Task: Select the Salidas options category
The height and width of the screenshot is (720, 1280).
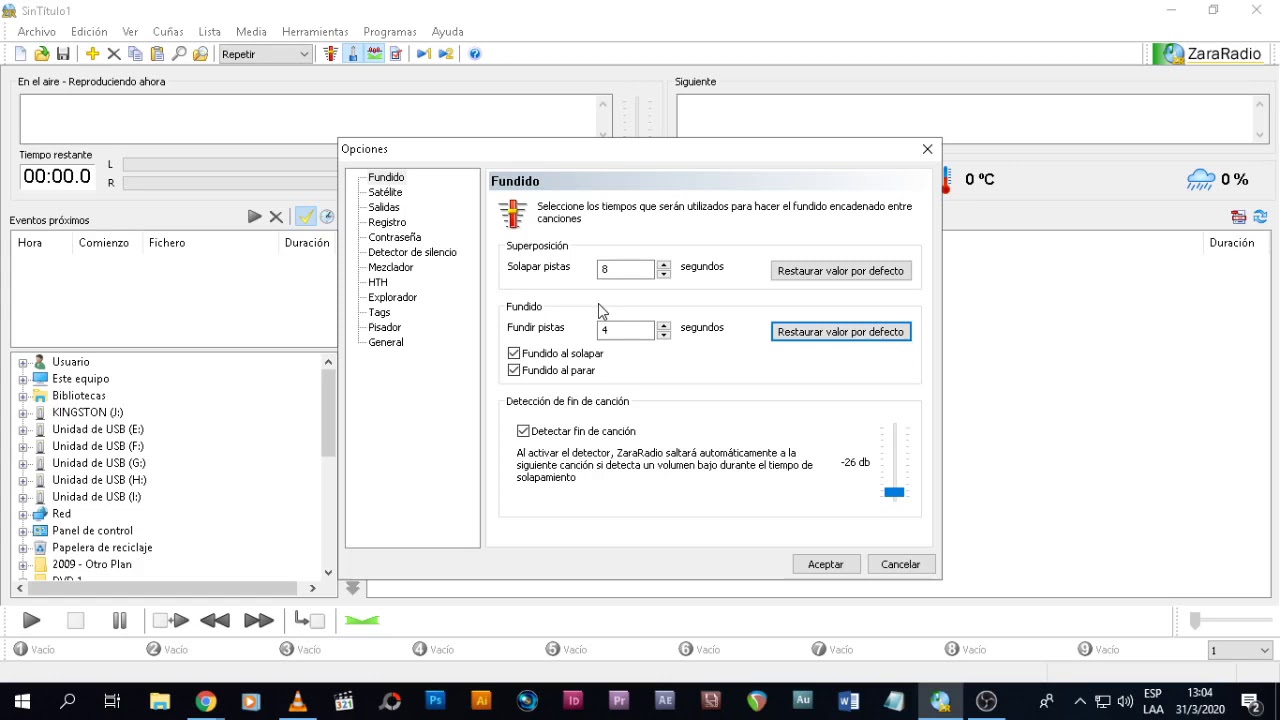Action: point(384,207)
